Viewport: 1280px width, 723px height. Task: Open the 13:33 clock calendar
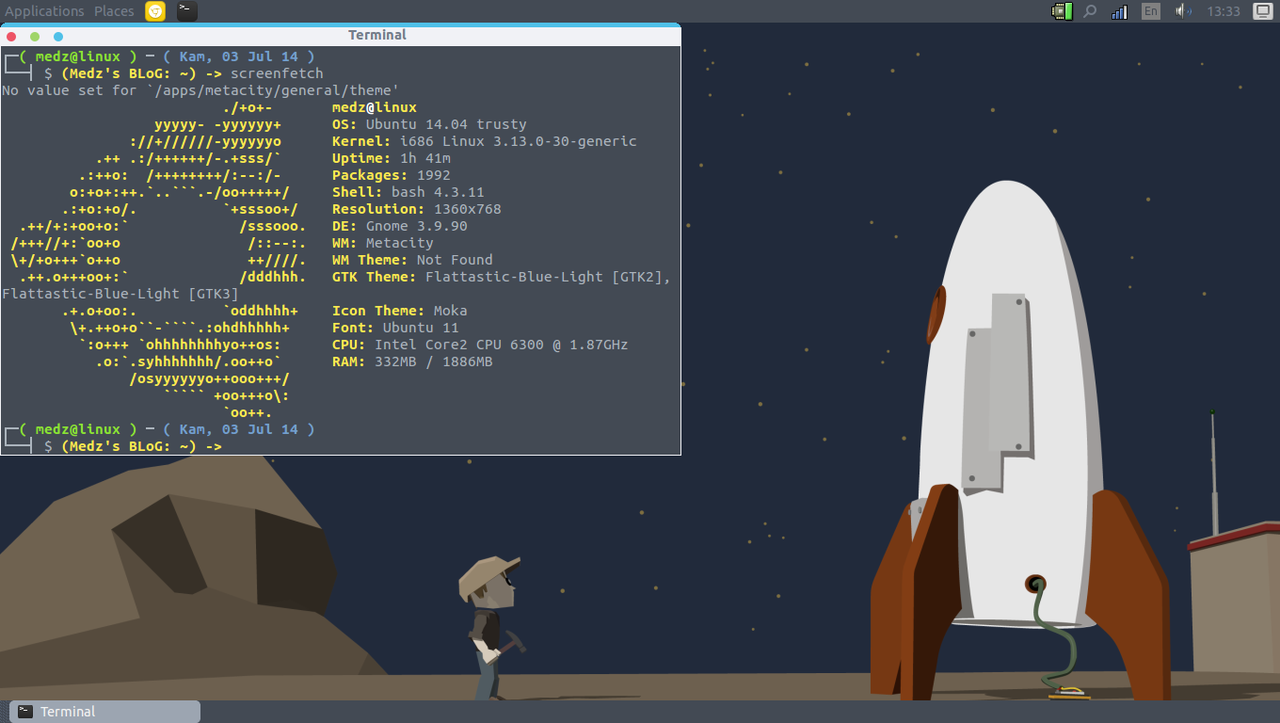(x=1223, y=11)
